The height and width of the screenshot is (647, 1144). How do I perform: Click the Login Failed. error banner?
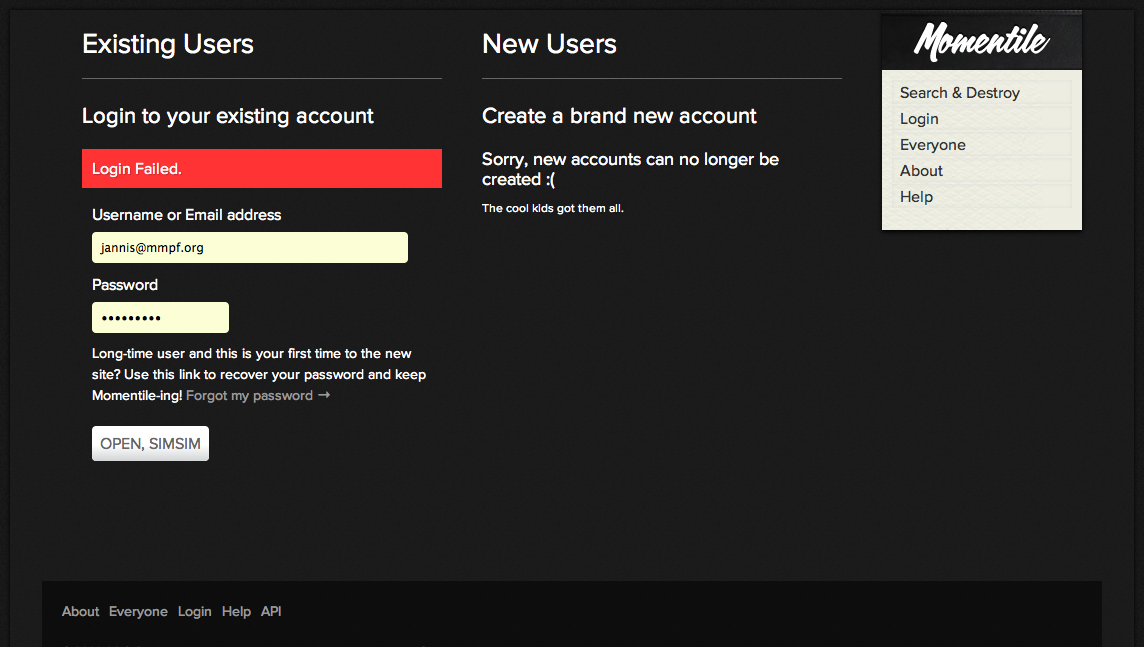pyautogui.click(x=262, y=168)
